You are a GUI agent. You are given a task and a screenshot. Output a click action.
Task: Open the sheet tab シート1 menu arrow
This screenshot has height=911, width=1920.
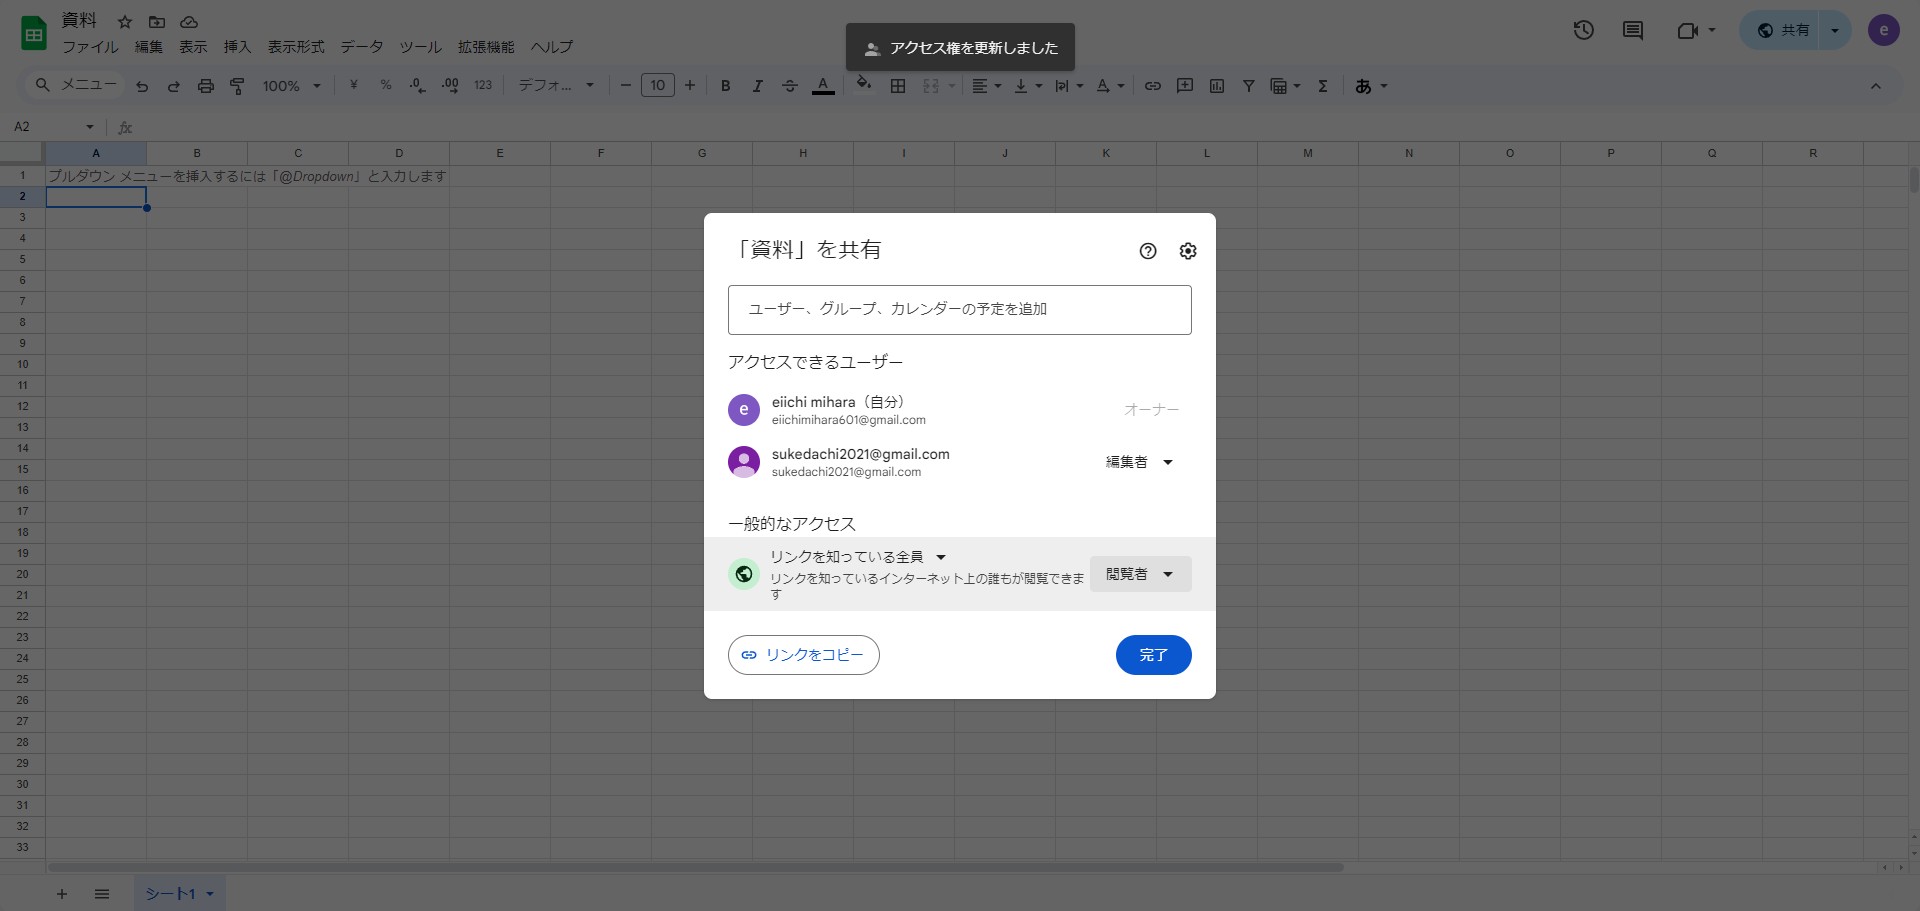click(210, 894)
